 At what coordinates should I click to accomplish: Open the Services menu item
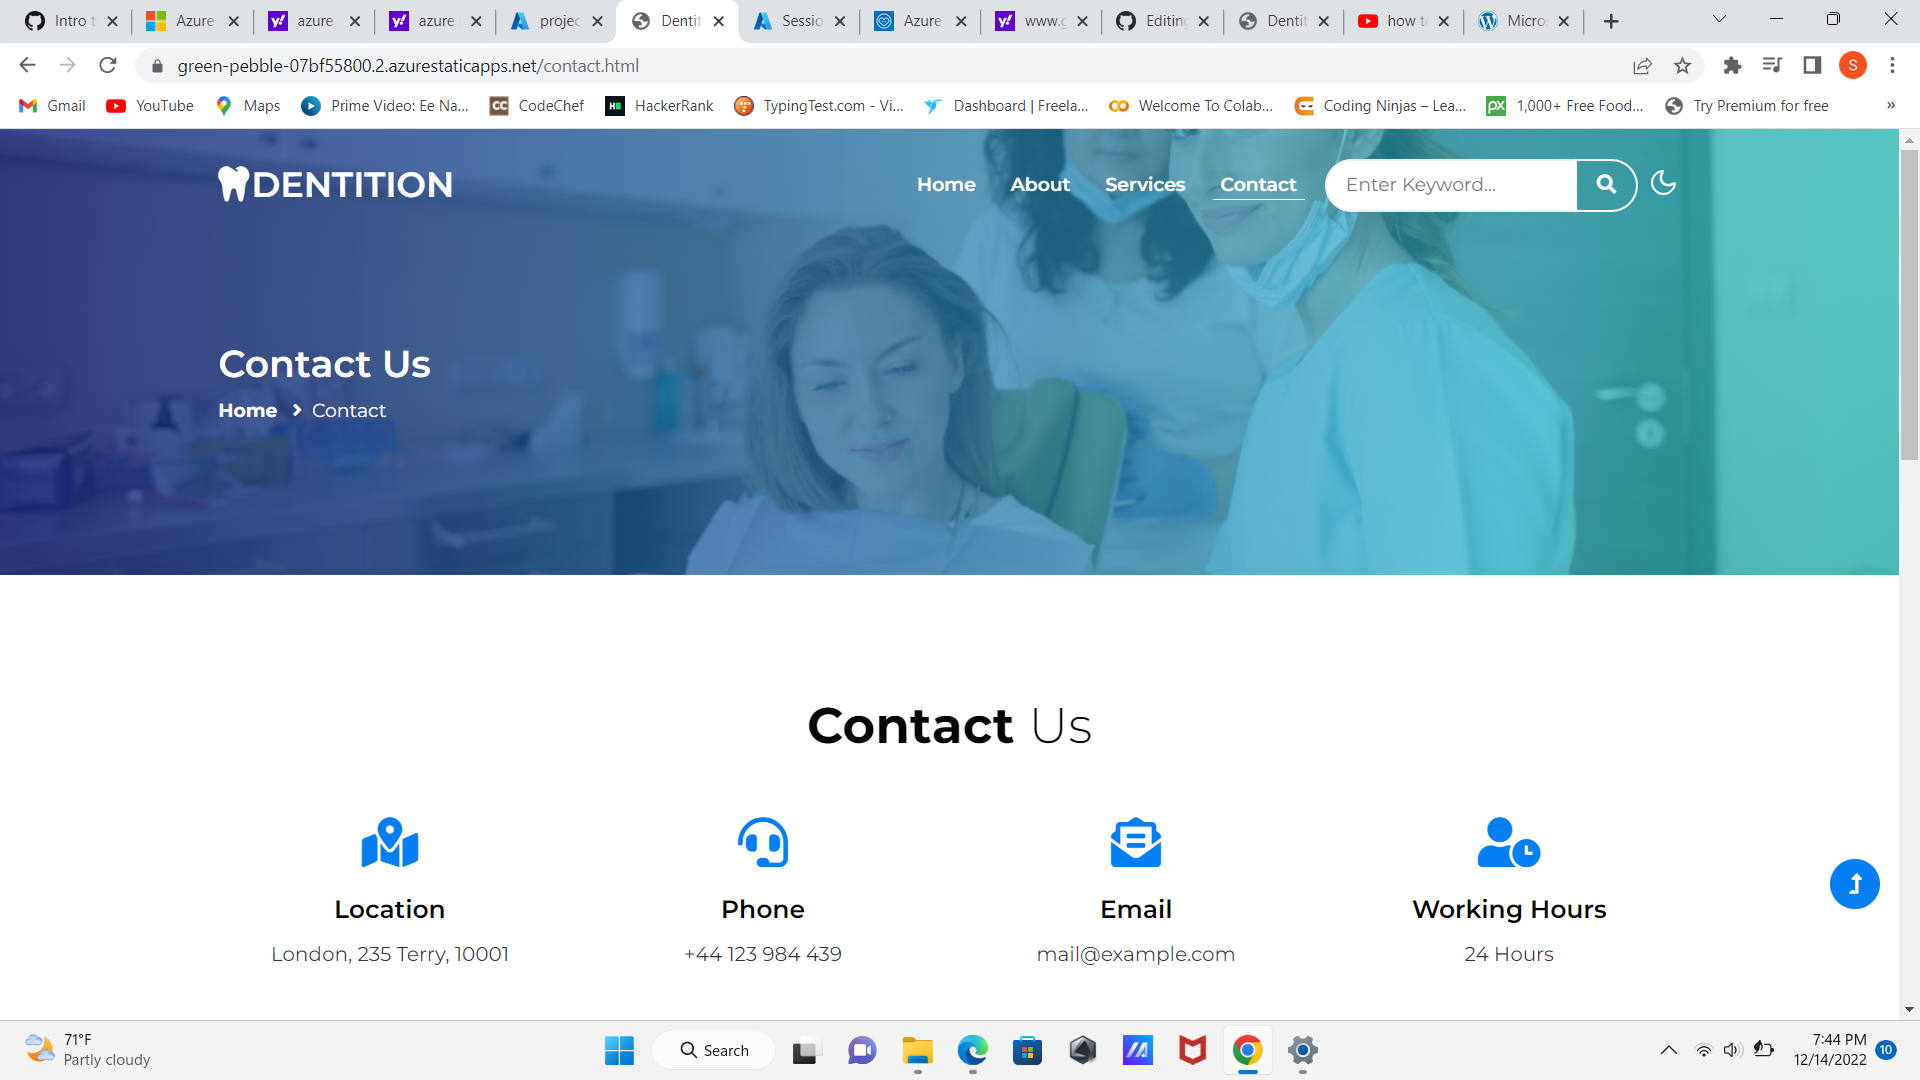(x=1145, y=185)
